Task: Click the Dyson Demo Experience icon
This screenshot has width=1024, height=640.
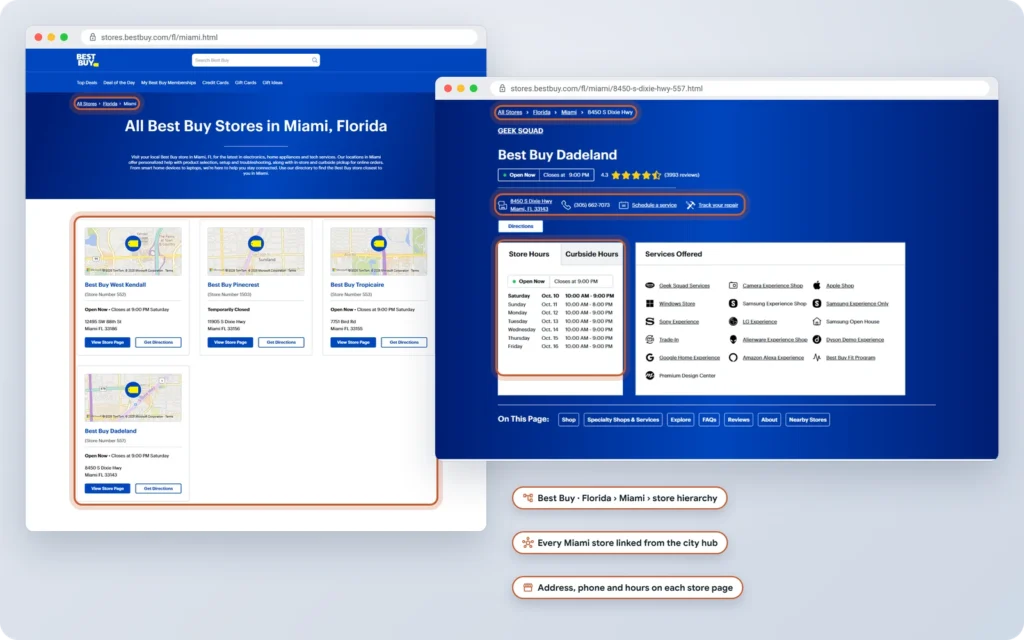Action: coord(816,340)
